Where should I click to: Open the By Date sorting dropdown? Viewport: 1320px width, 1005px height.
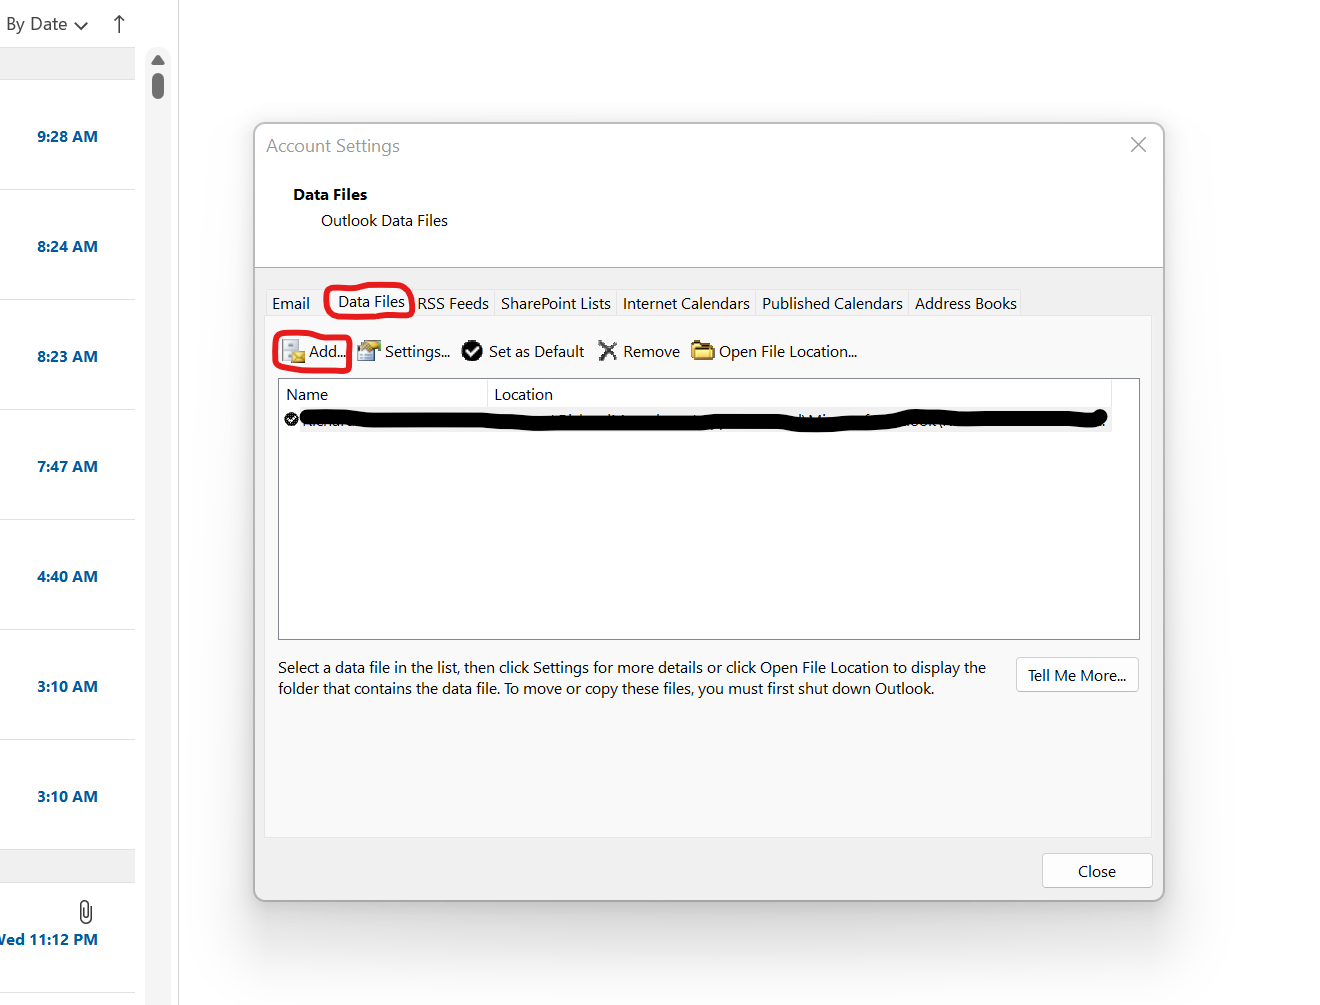click(x=45, y=23)
